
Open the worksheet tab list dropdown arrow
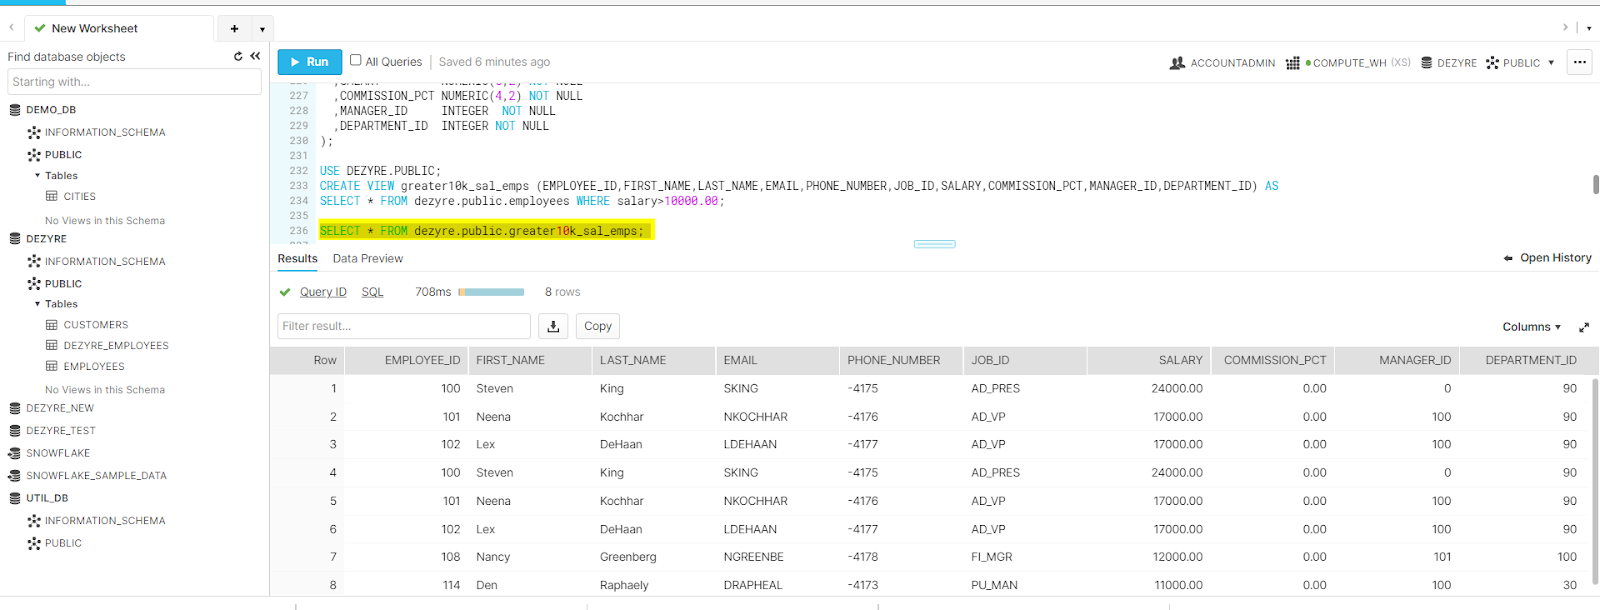(262, 29)
